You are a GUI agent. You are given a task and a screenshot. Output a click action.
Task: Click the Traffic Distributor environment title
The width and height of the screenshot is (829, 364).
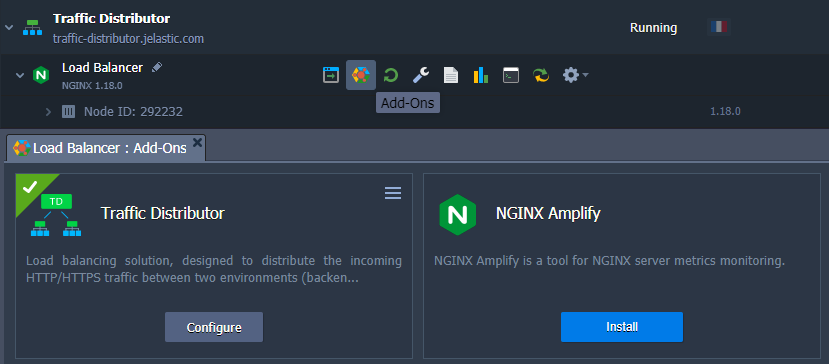112,19
